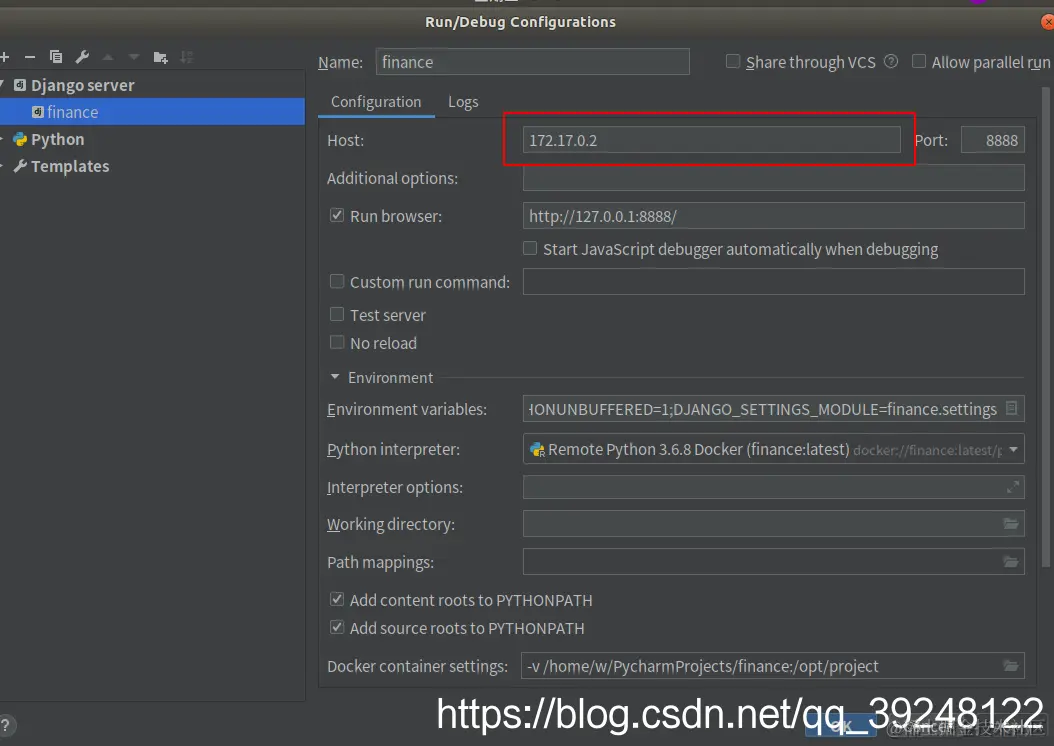Open help question mark button

click(x=5, y=725)
